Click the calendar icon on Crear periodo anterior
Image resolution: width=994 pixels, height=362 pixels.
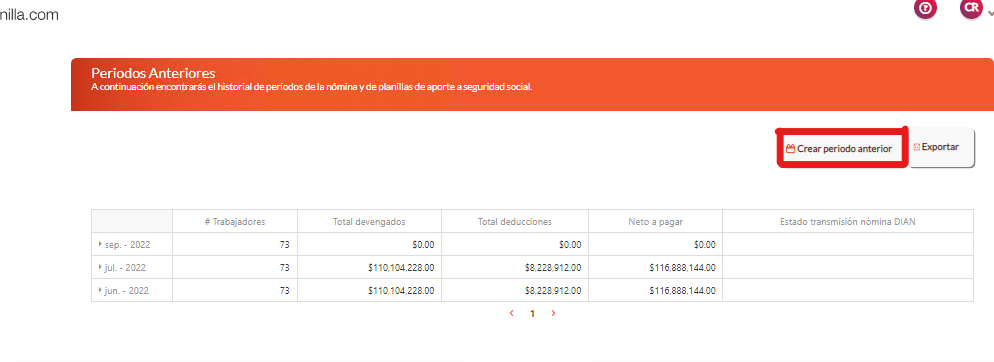coord(790,149)
